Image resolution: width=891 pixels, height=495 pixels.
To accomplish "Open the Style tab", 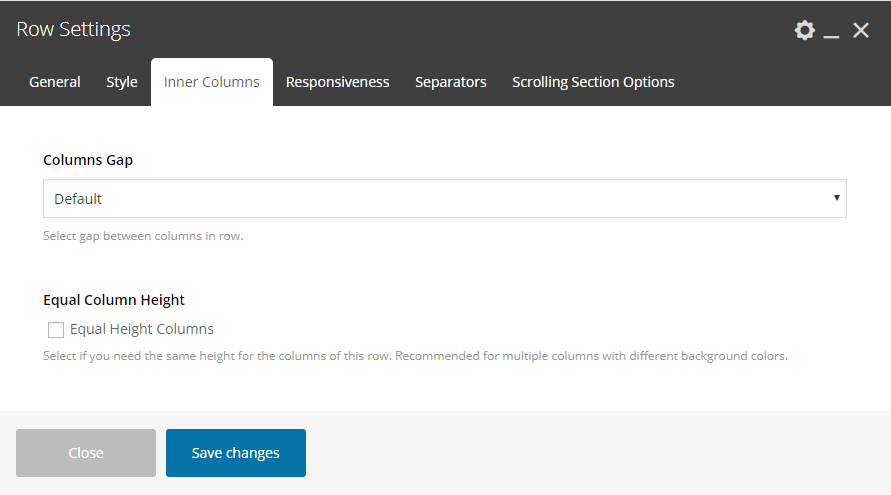I will pos(122,82).
